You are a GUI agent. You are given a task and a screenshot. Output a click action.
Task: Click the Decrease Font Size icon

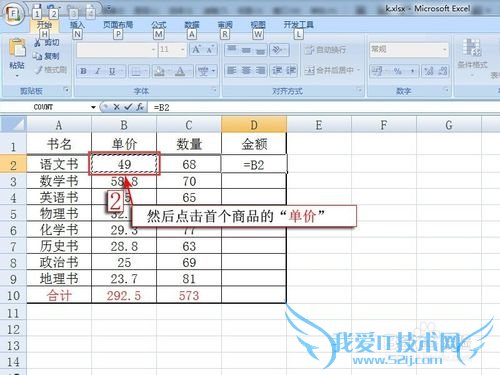tap(210, 50)
